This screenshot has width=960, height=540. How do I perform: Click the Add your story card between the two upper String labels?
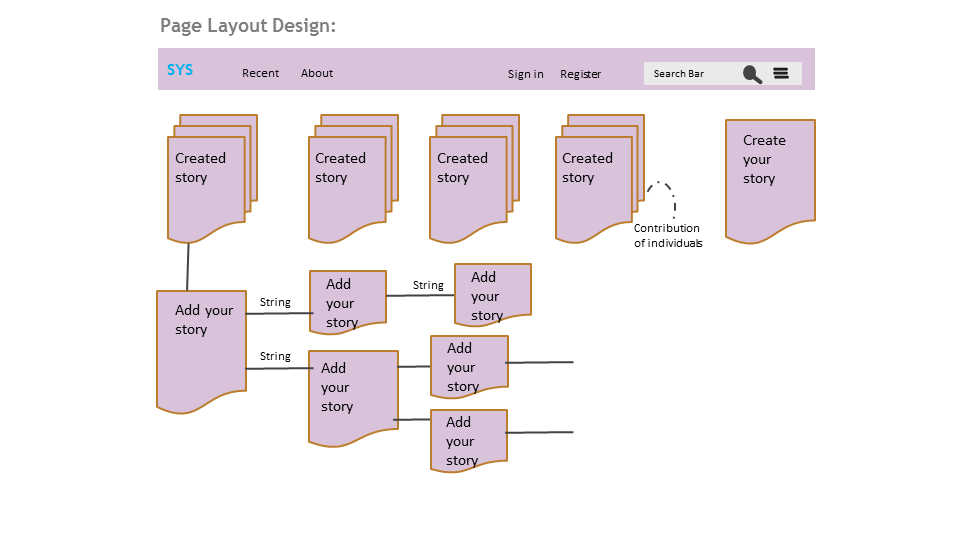[347, 299]
